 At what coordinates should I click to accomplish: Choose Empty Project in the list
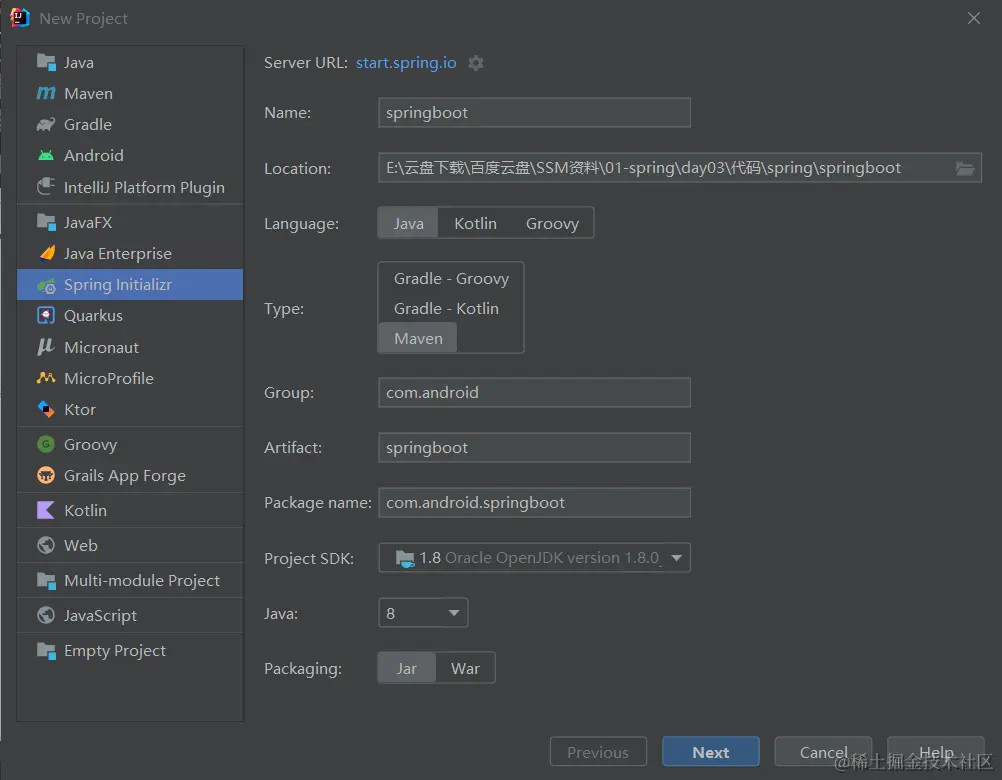130,650
